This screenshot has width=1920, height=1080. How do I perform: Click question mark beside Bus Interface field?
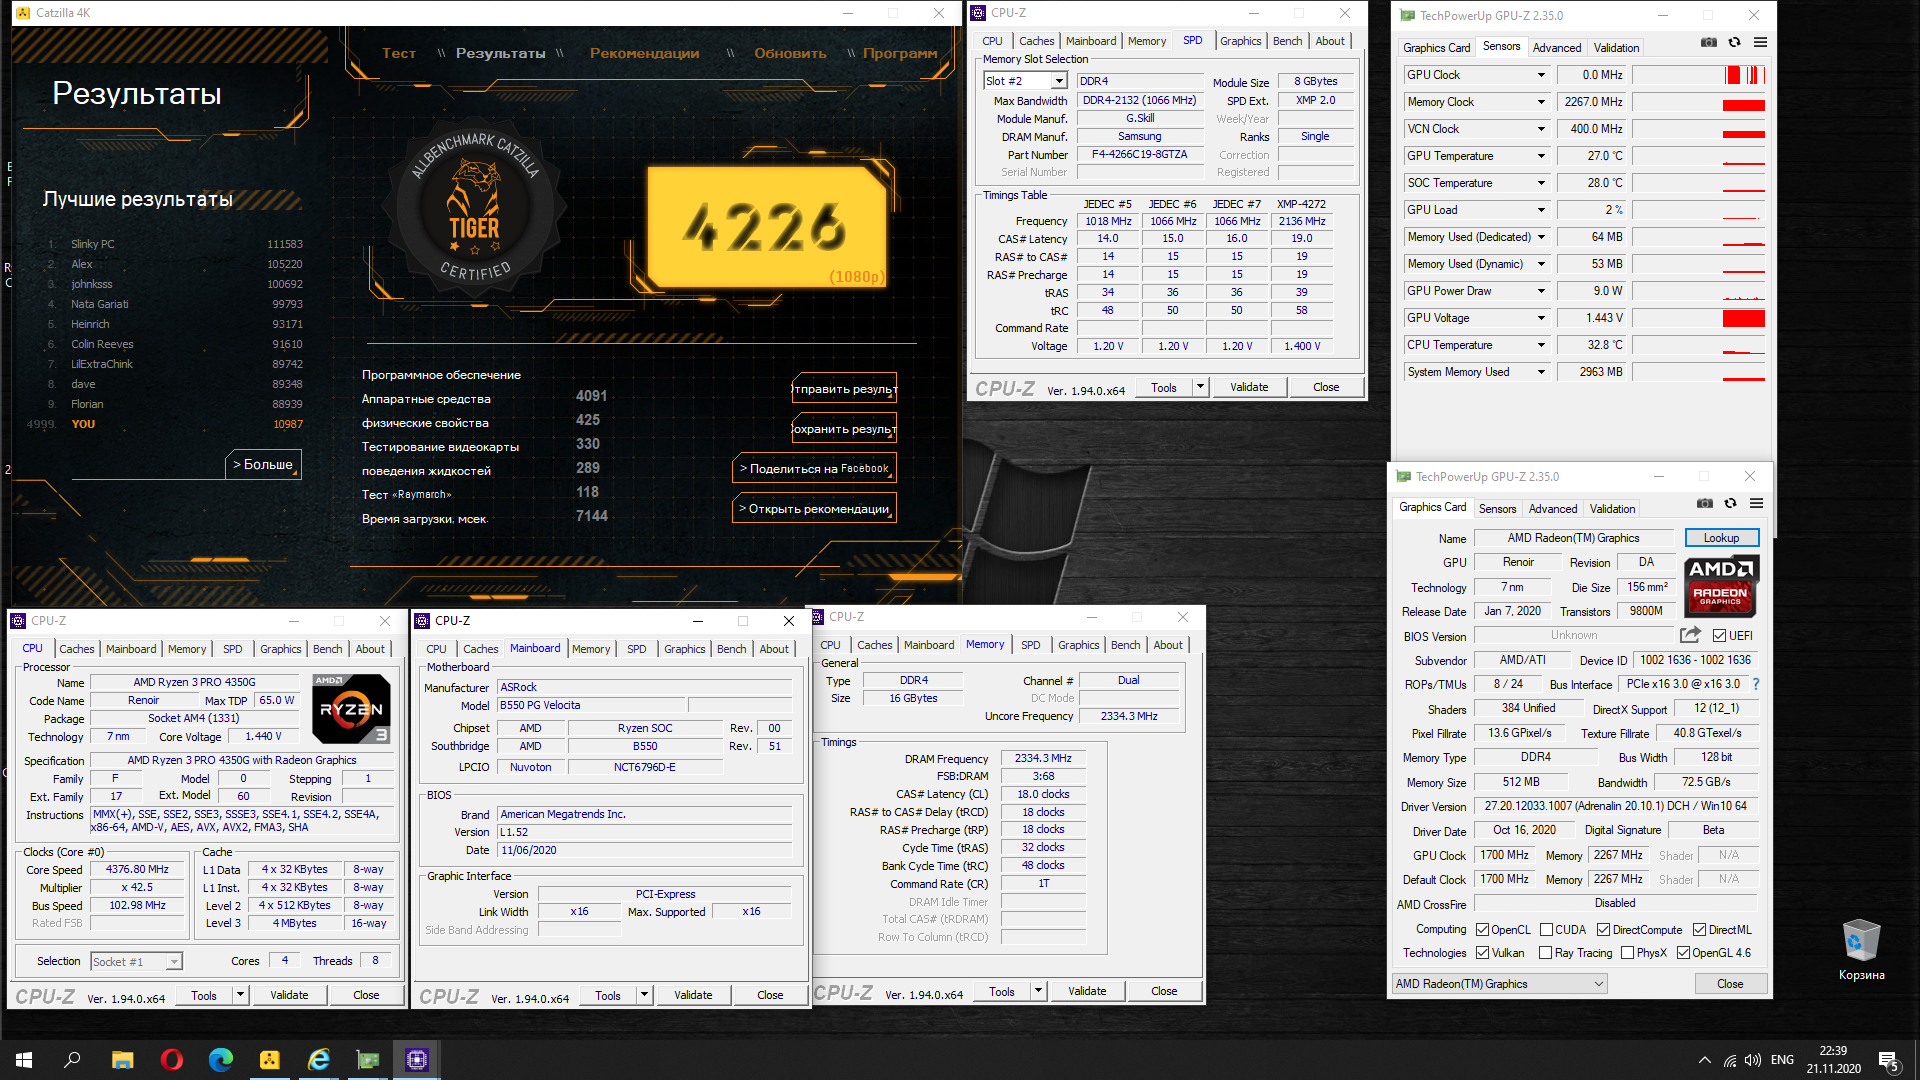coord(1756,684)
